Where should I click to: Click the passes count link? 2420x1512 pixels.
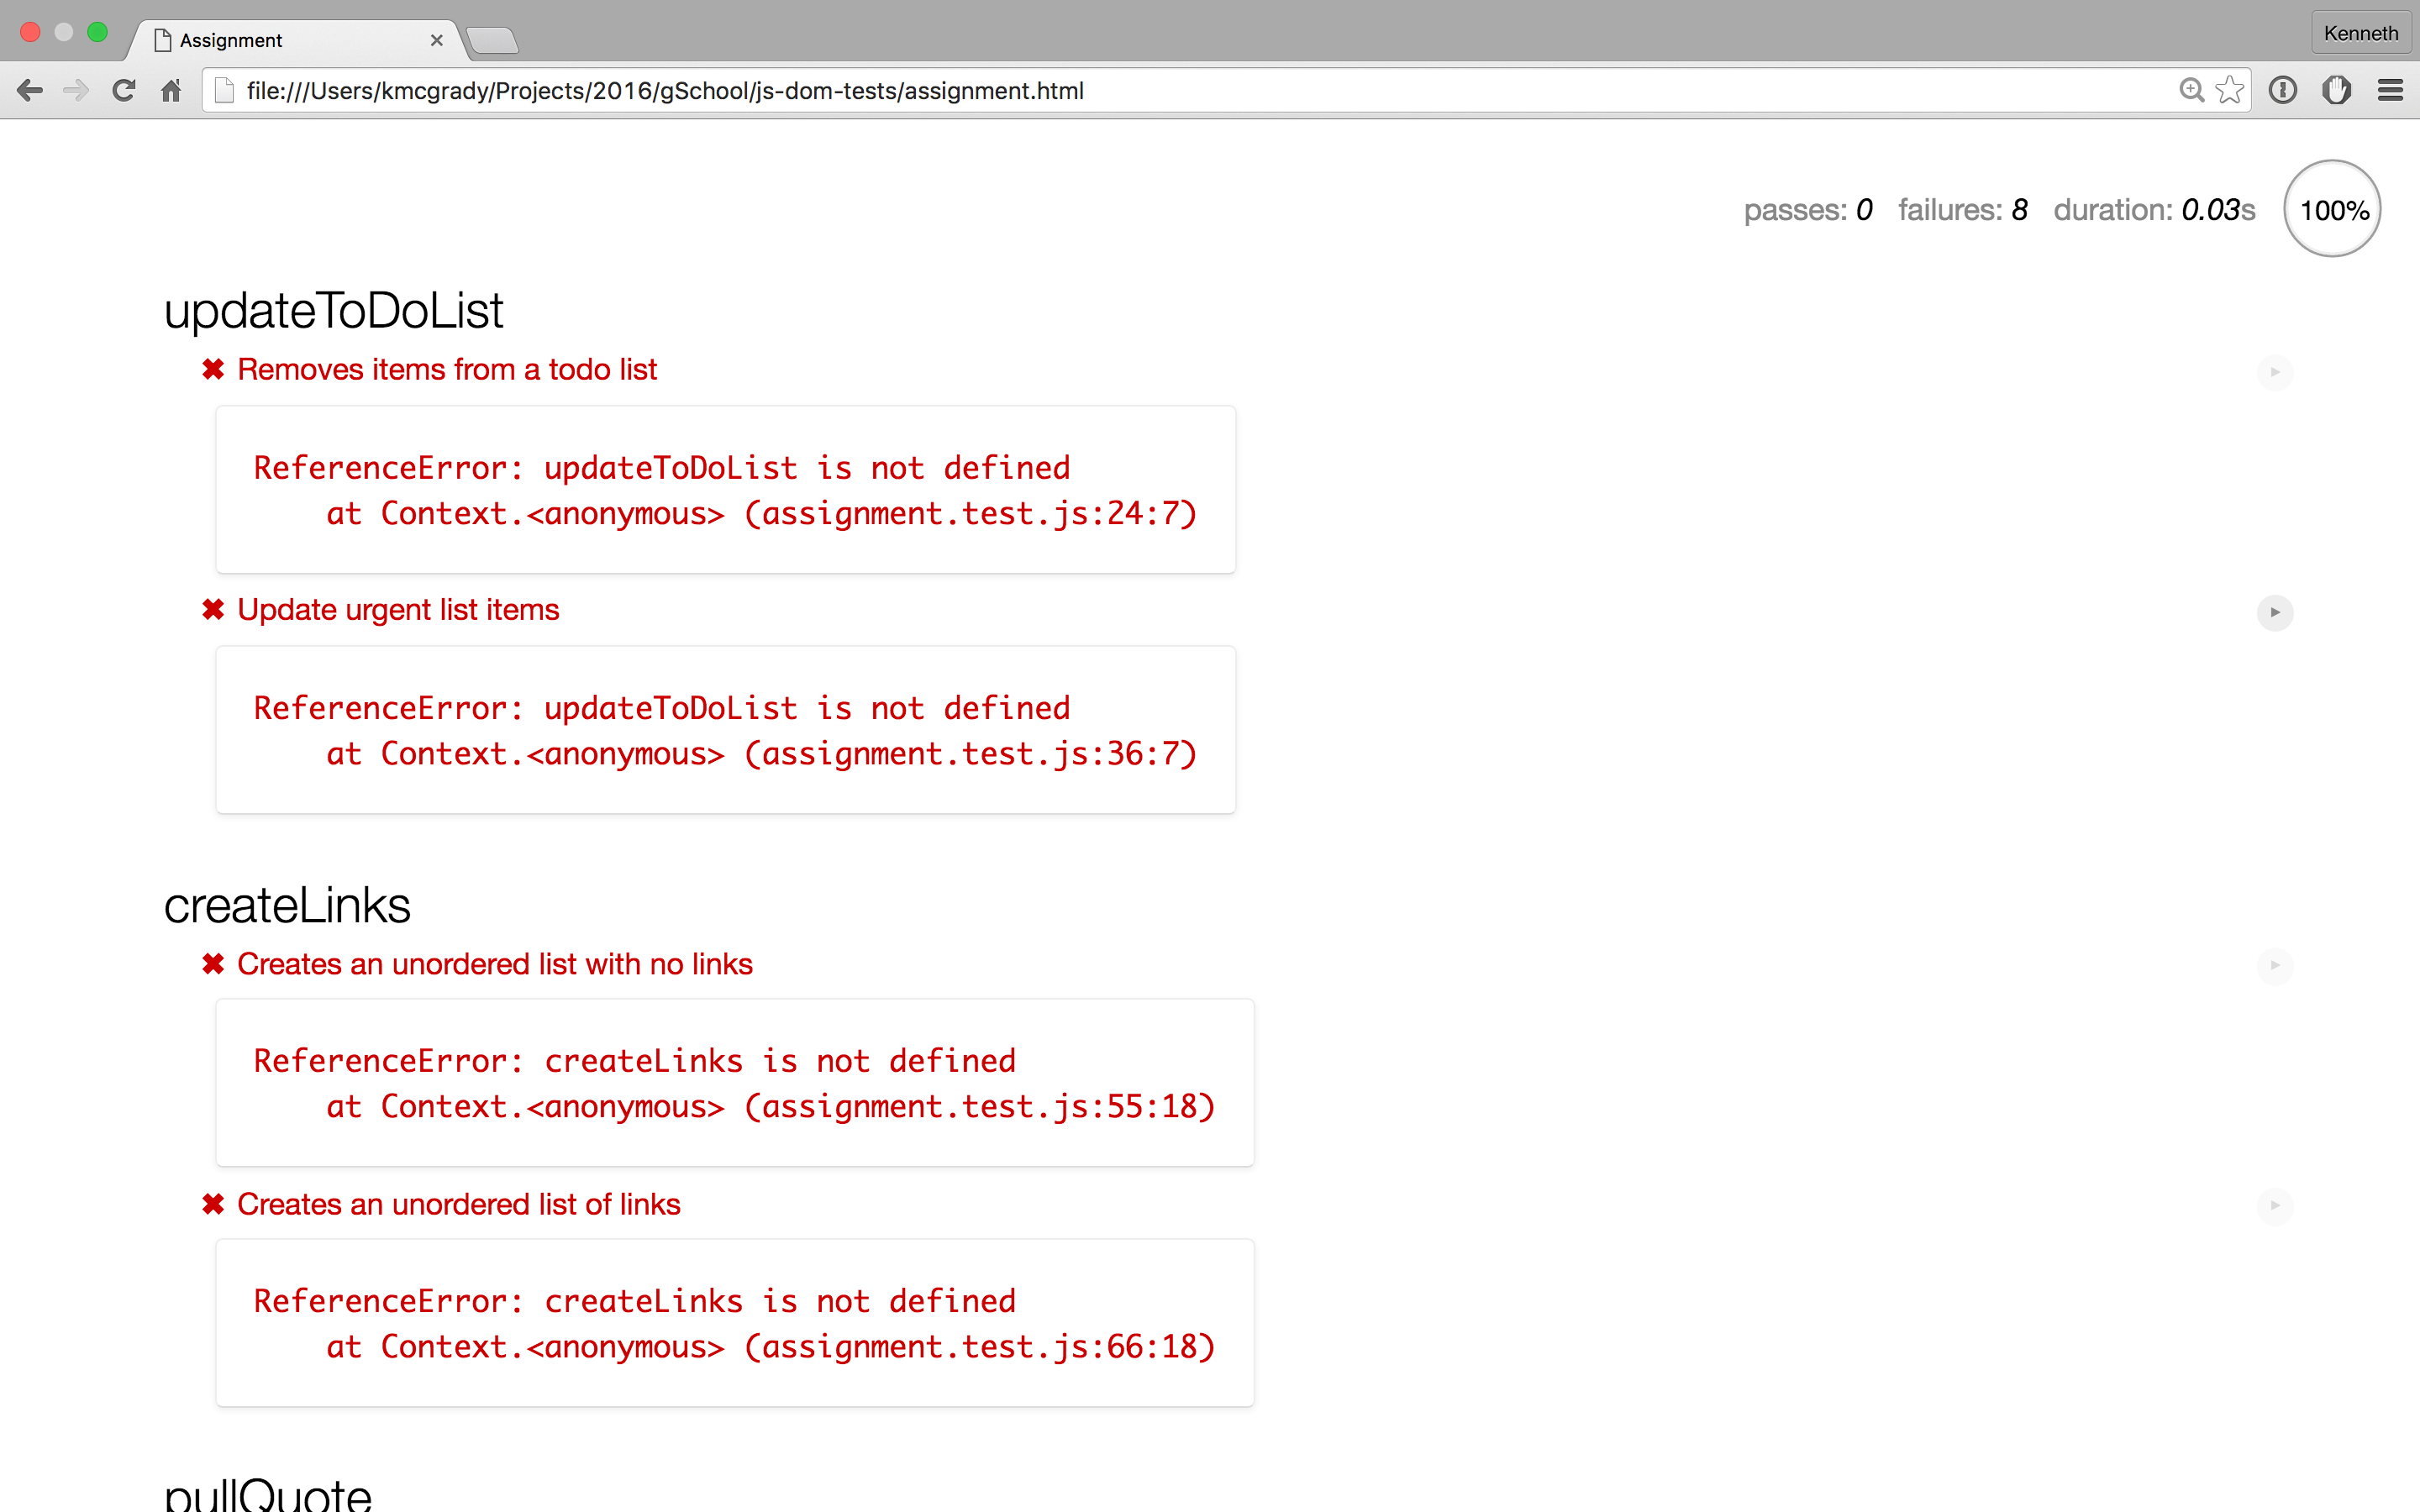(1807, 210)
